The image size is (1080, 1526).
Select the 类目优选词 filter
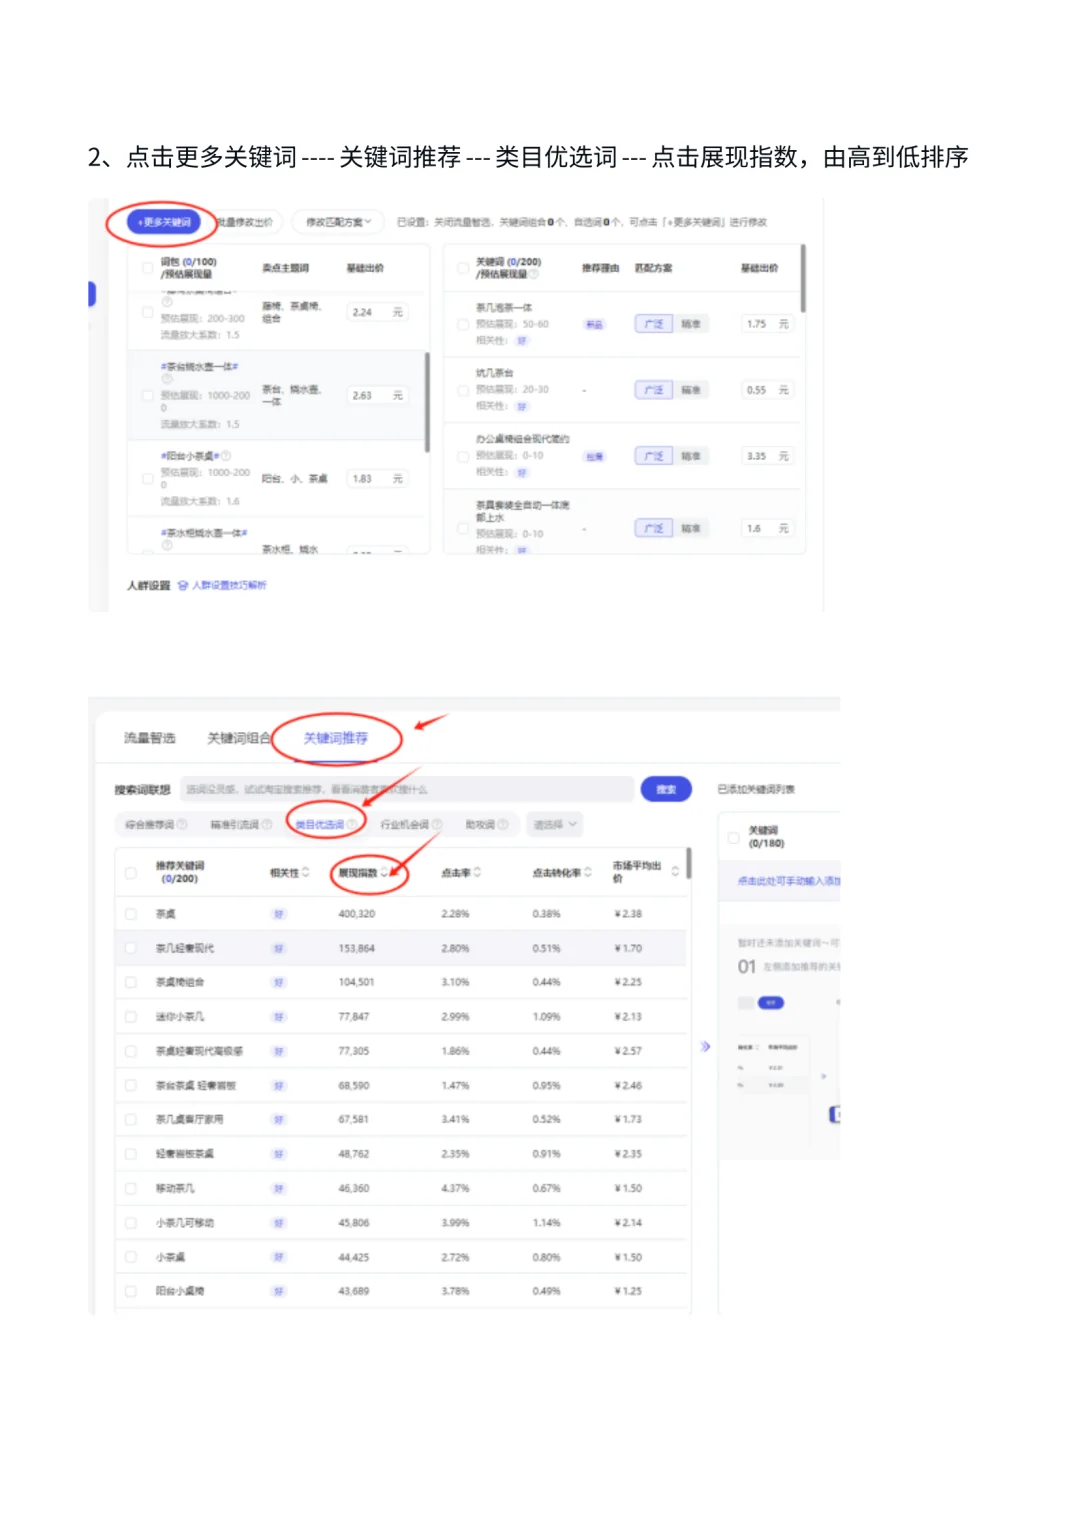point(319,825)
